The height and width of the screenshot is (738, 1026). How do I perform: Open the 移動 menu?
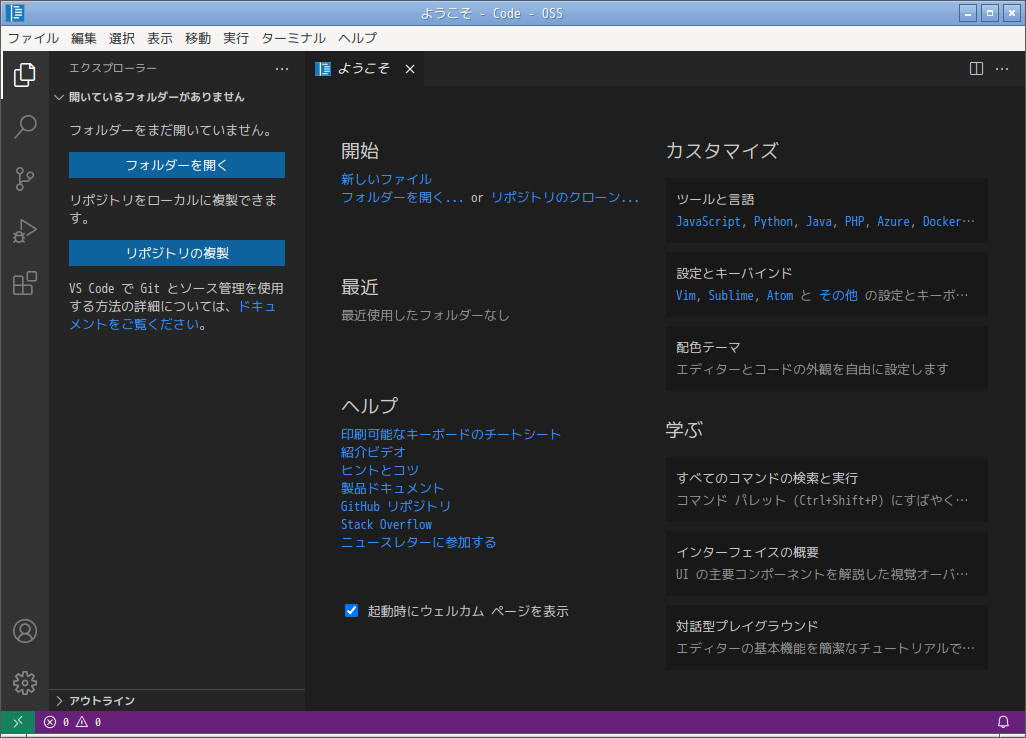[198, 38]
